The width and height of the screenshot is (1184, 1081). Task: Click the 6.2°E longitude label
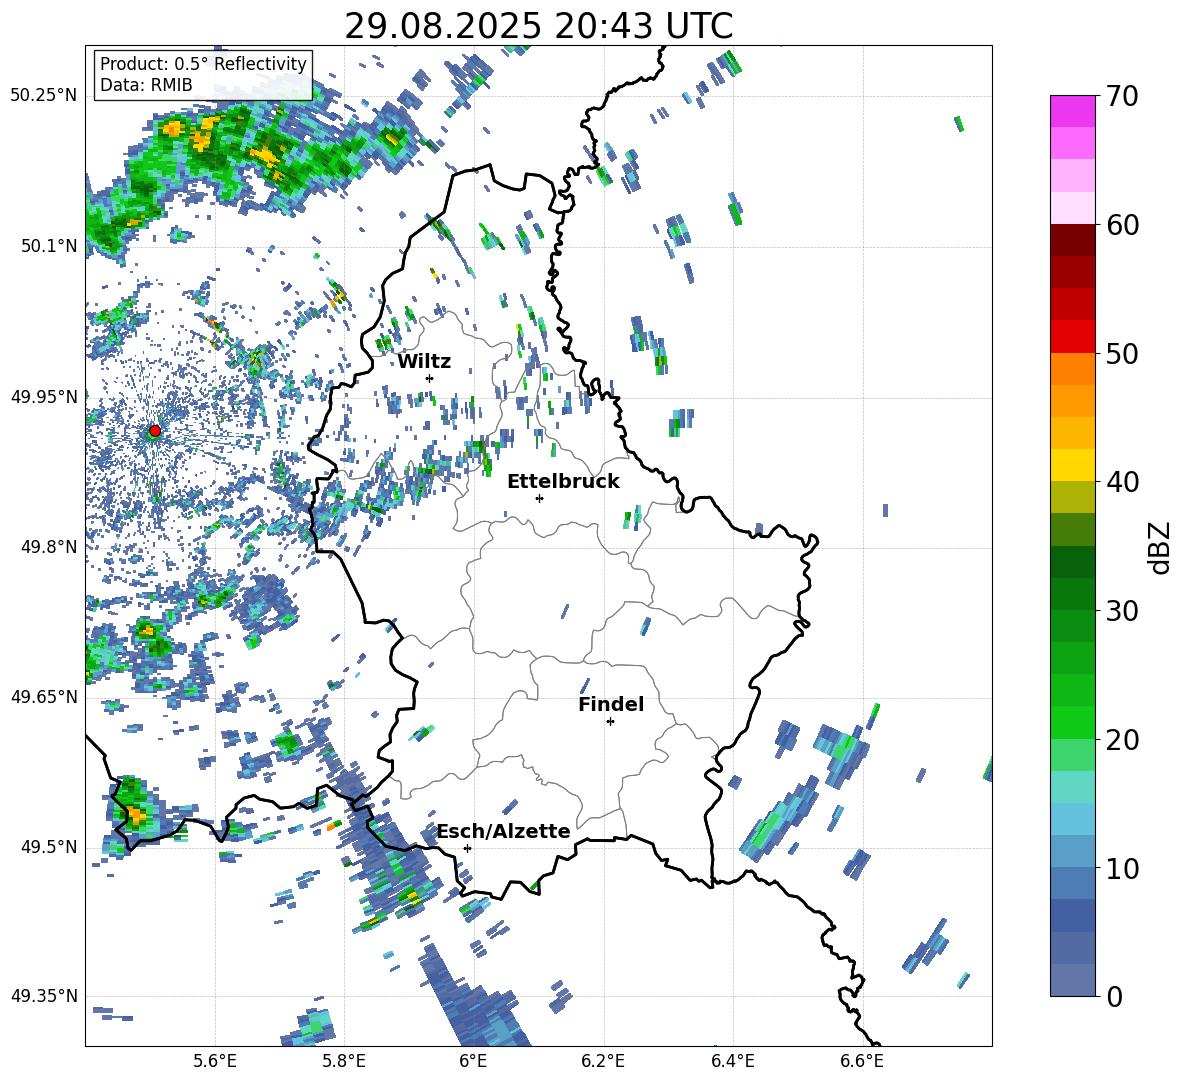(603, 1061)
